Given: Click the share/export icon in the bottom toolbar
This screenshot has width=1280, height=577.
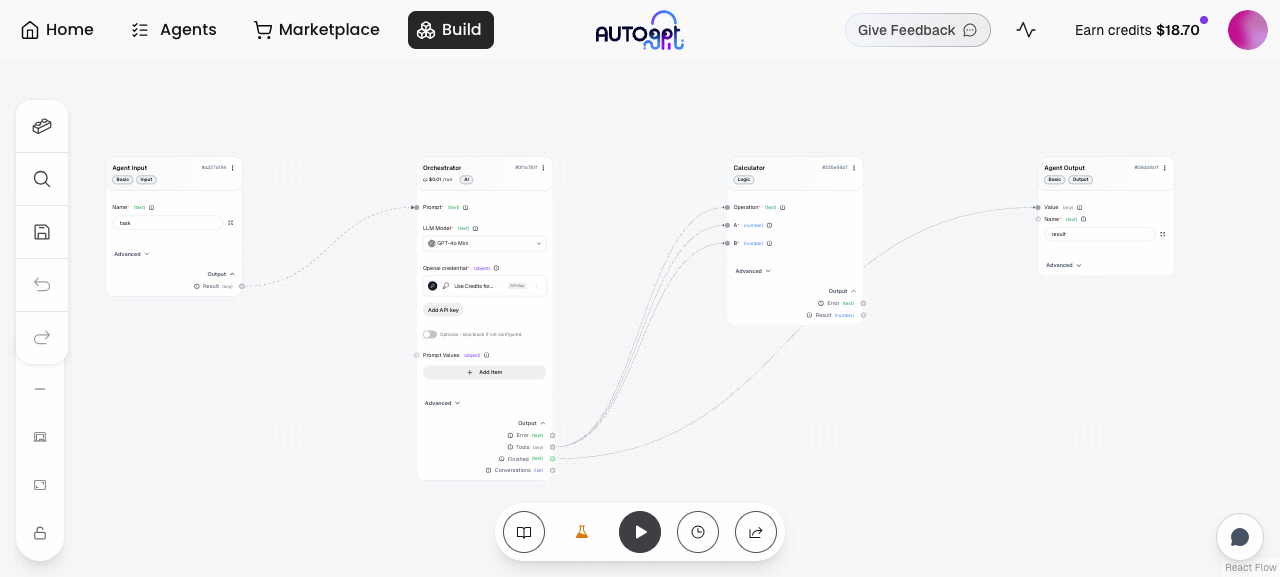Looking at the screenshot, I should (x=756, y=532).
